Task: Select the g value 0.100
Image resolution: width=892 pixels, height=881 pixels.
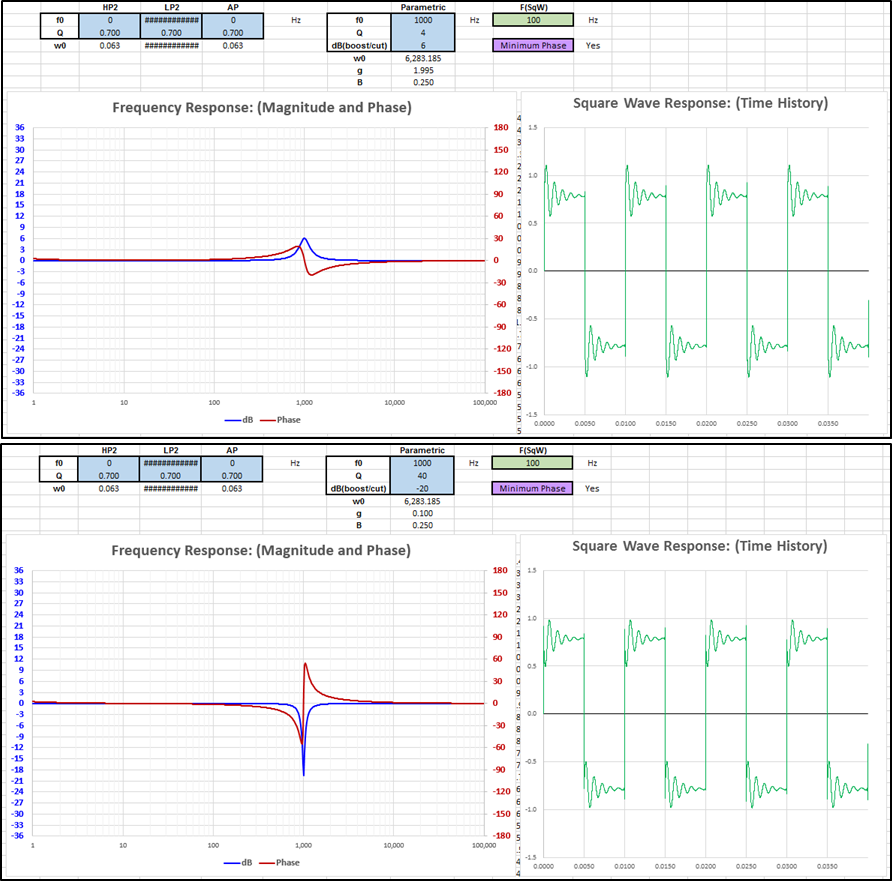Action: 422,513
